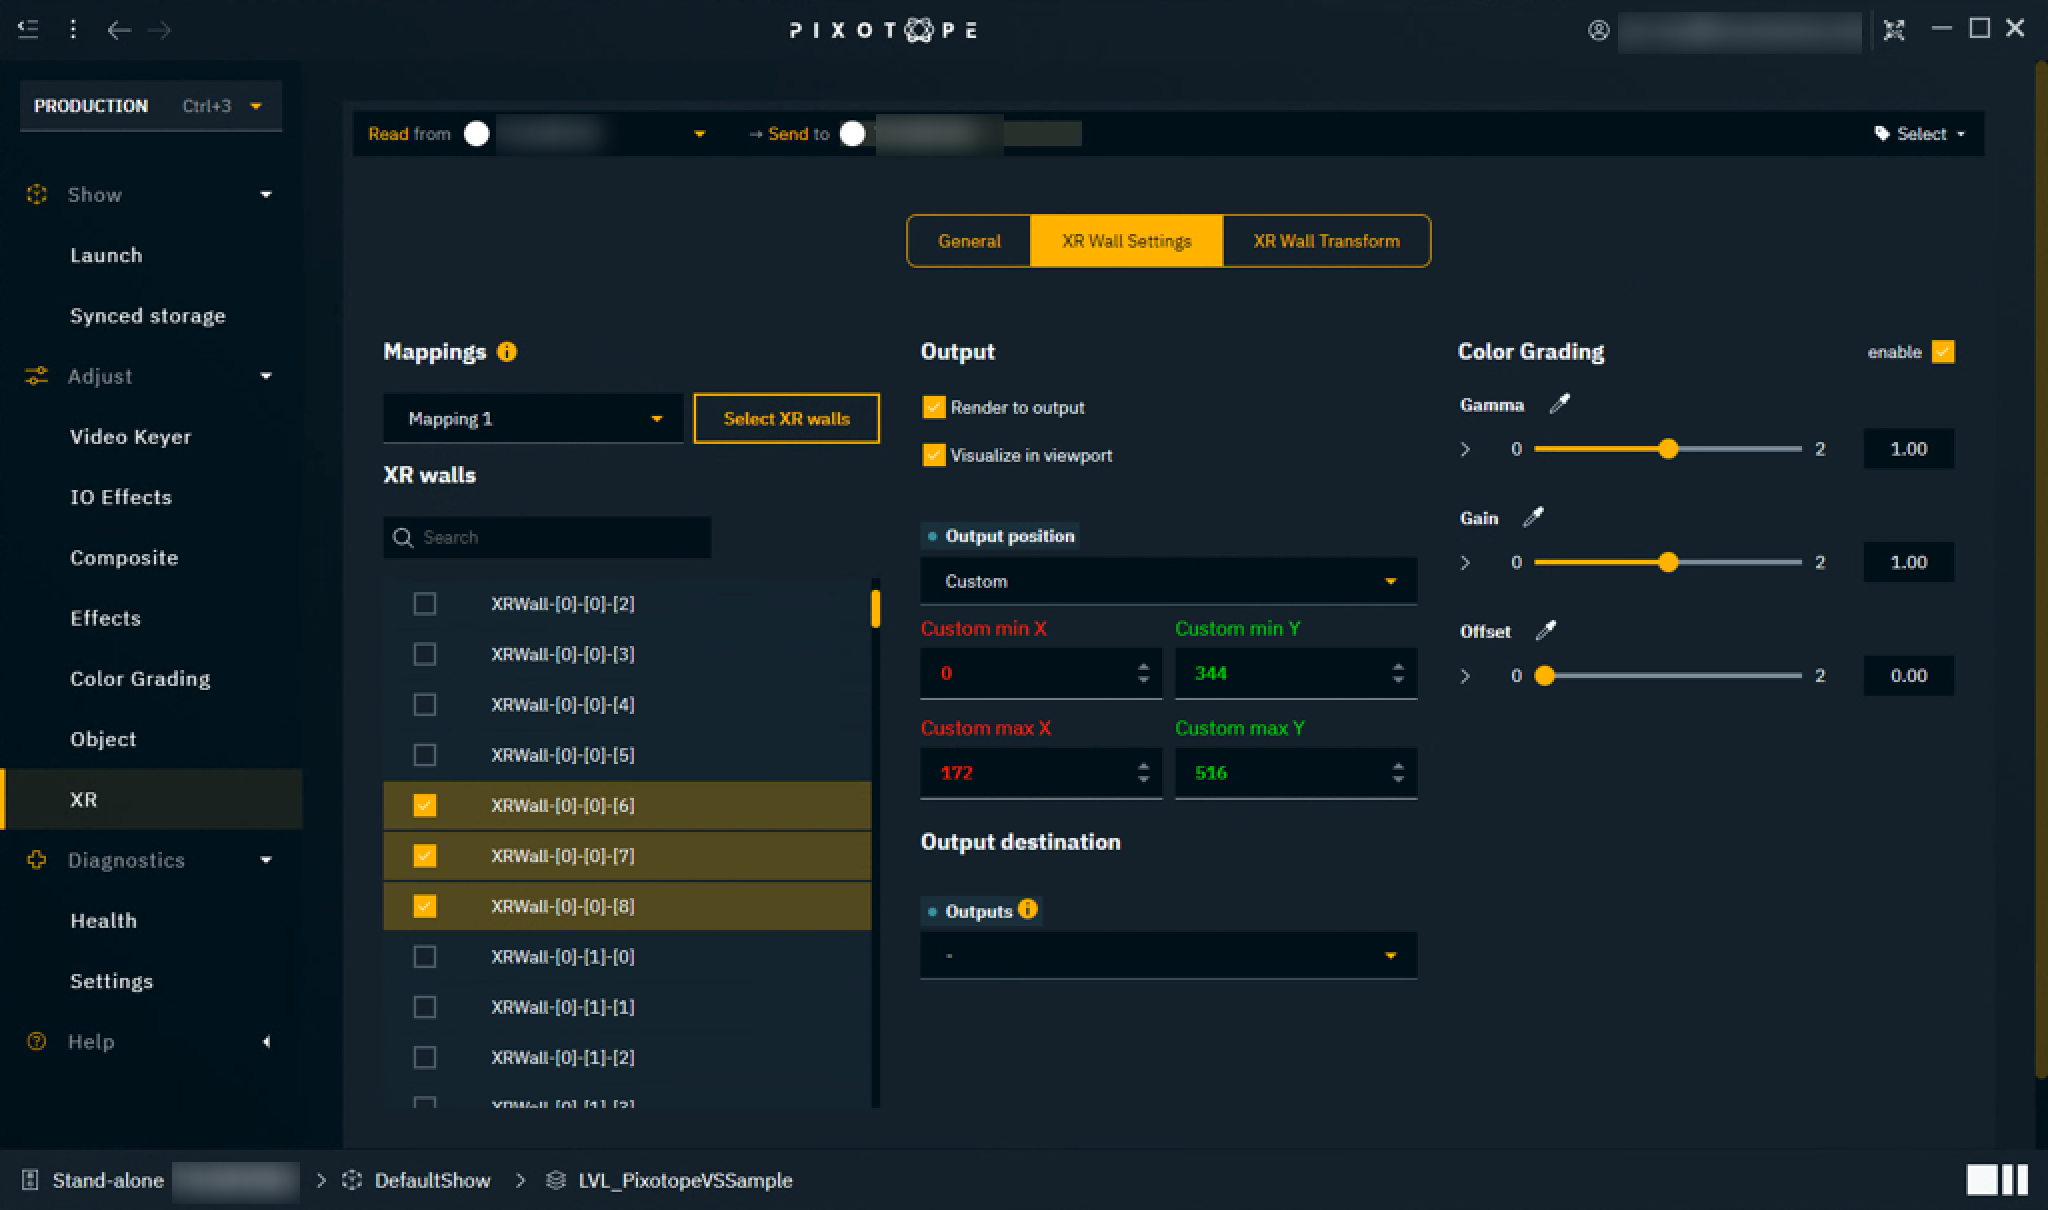Click the user account icon
The height and width of the screenshot is (1210, 2048).
click(x=1598, y=30)
